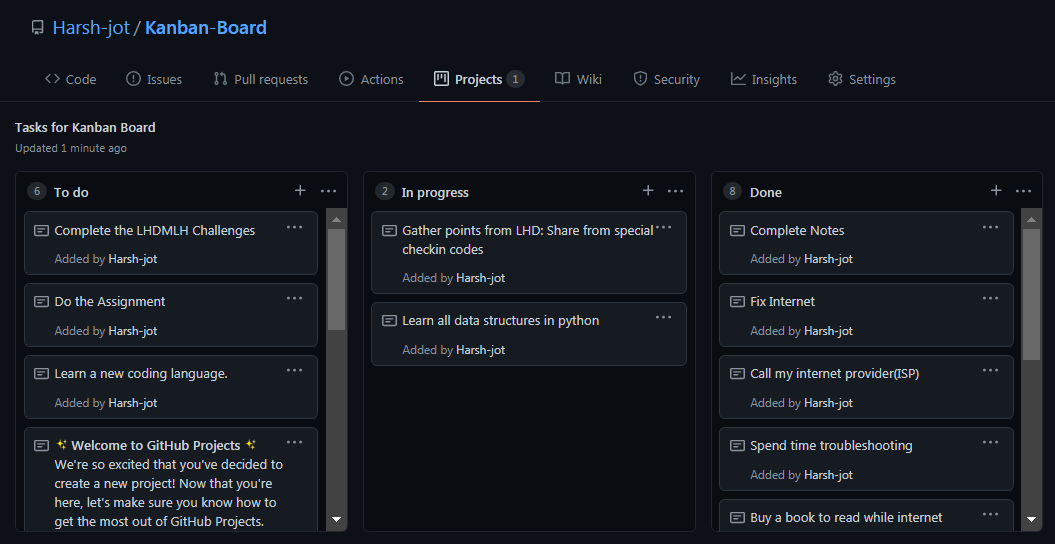
Task: Select the Projects tab
Action: pos(479,79)
